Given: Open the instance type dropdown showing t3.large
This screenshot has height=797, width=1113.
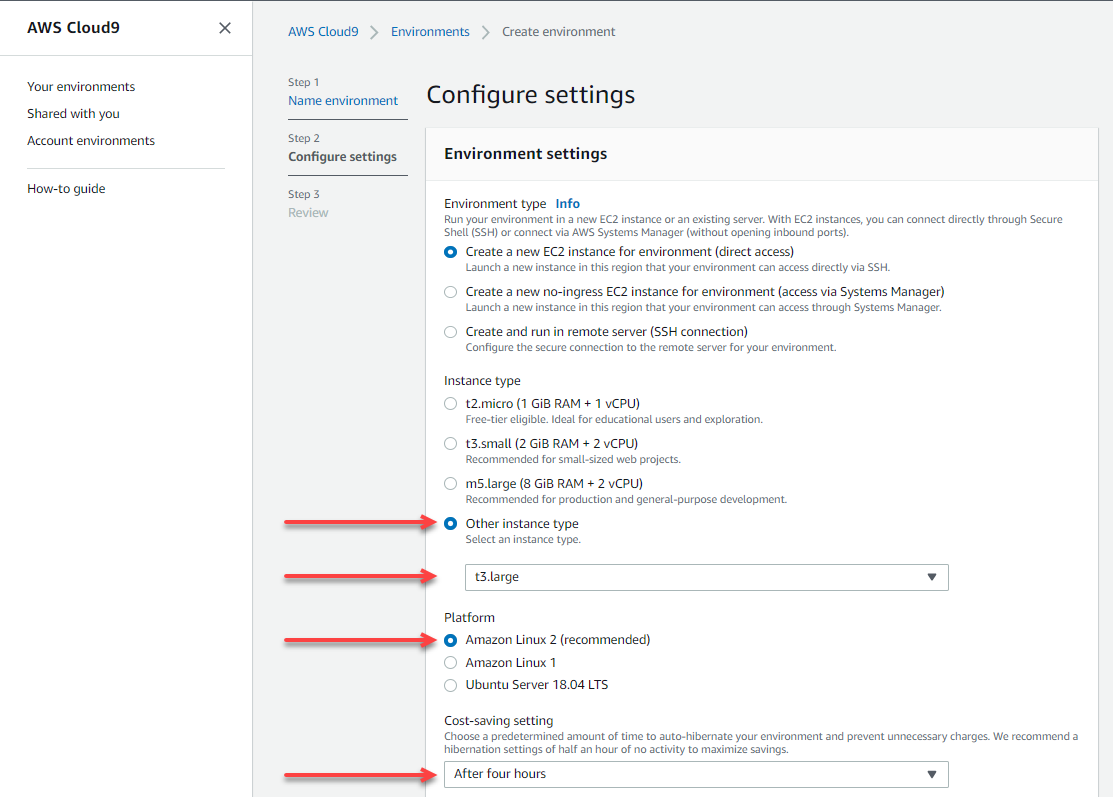Looking at the screenshot, I should (x=706, y=577).
